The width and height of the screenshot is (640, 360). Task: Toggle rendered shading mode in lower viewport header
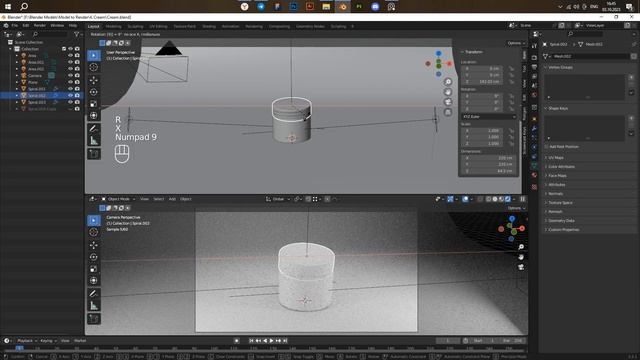508,199
